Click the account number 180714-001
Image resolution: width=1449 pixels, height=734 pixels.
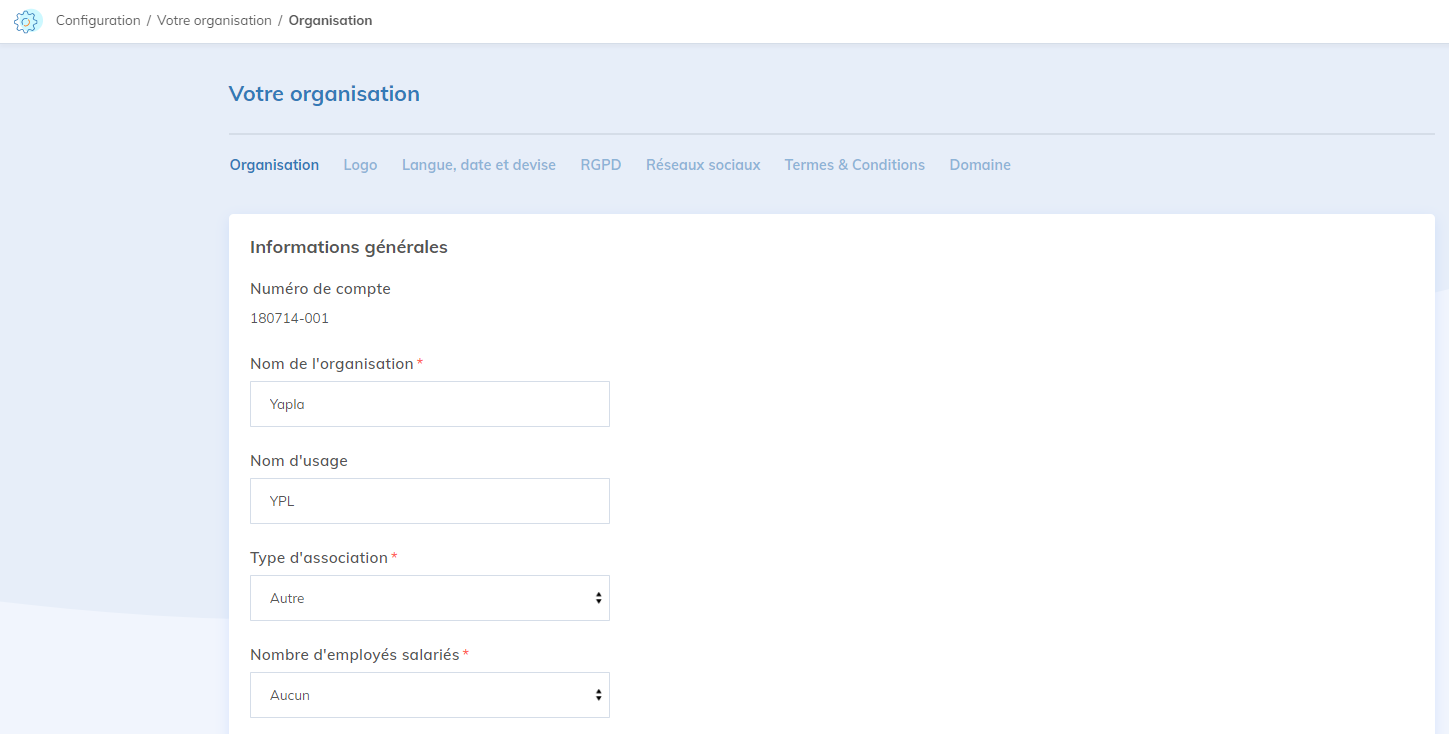[x=289, y=319]
